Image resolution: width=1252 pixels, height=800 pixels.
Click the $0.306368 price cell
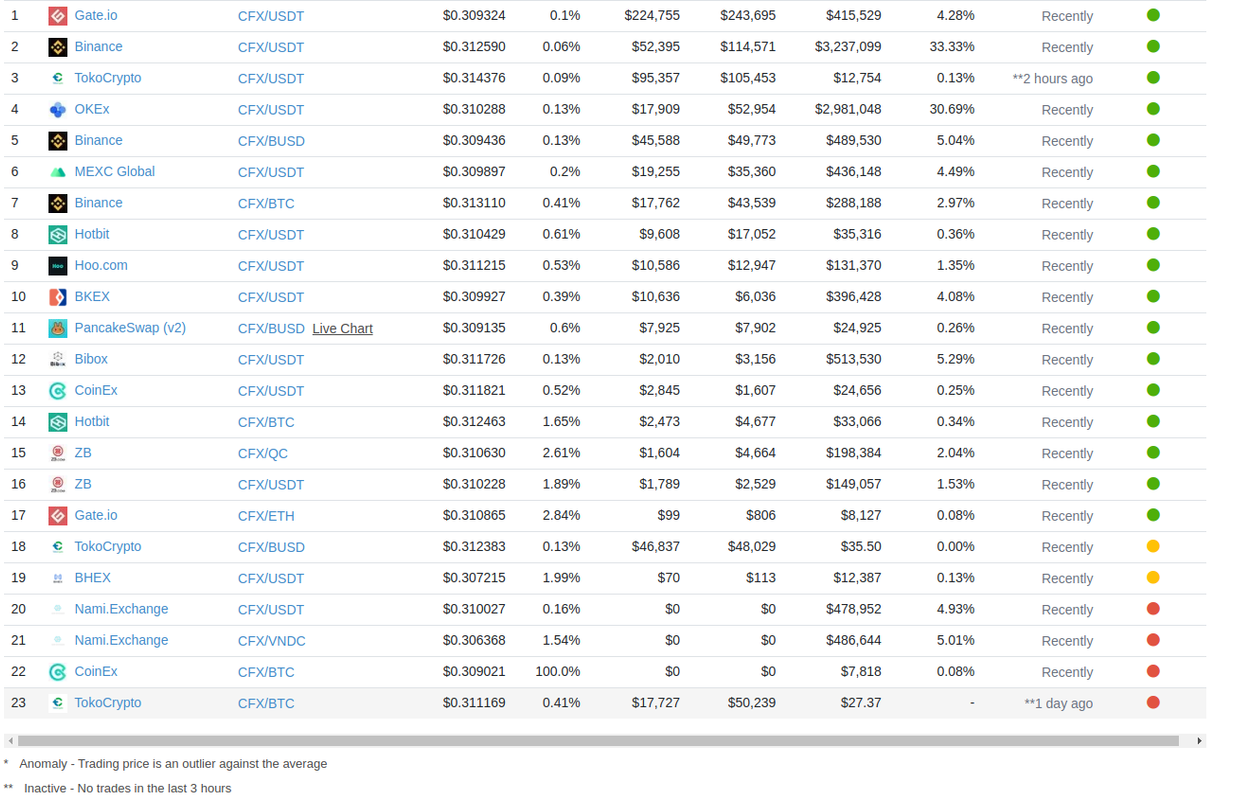click(x=474, y=640)
